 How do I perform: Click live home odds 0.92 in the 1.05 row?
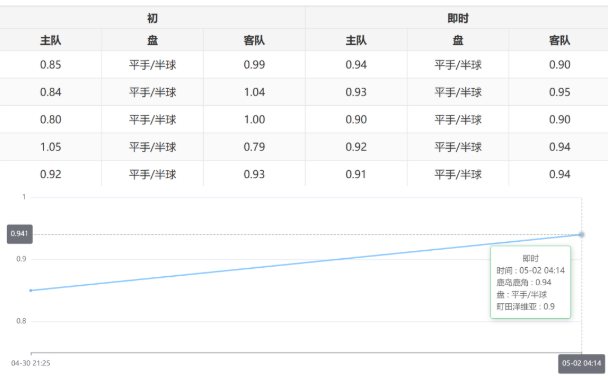click(x=356, y=147)
